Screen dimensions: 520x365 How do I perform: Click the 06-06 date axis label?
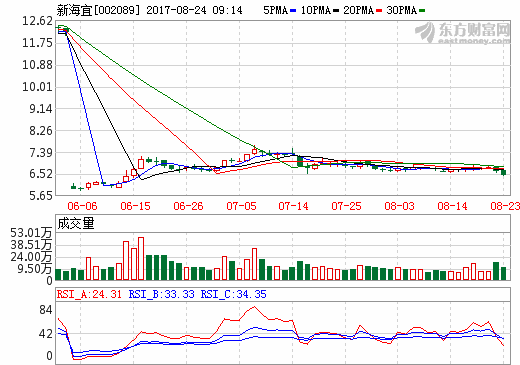pos(82,206)
